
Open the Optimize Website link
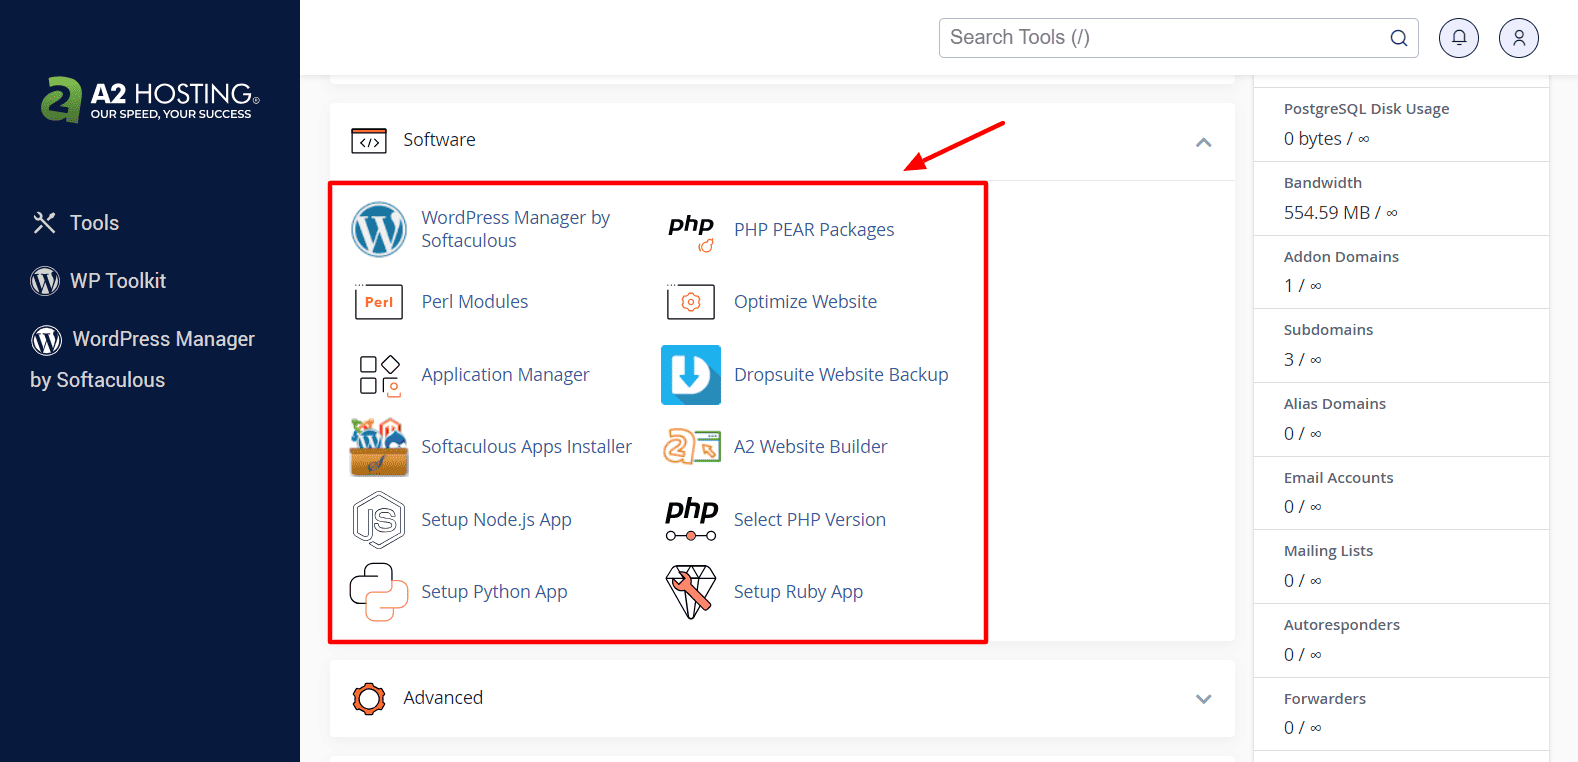tap(804, 302)
